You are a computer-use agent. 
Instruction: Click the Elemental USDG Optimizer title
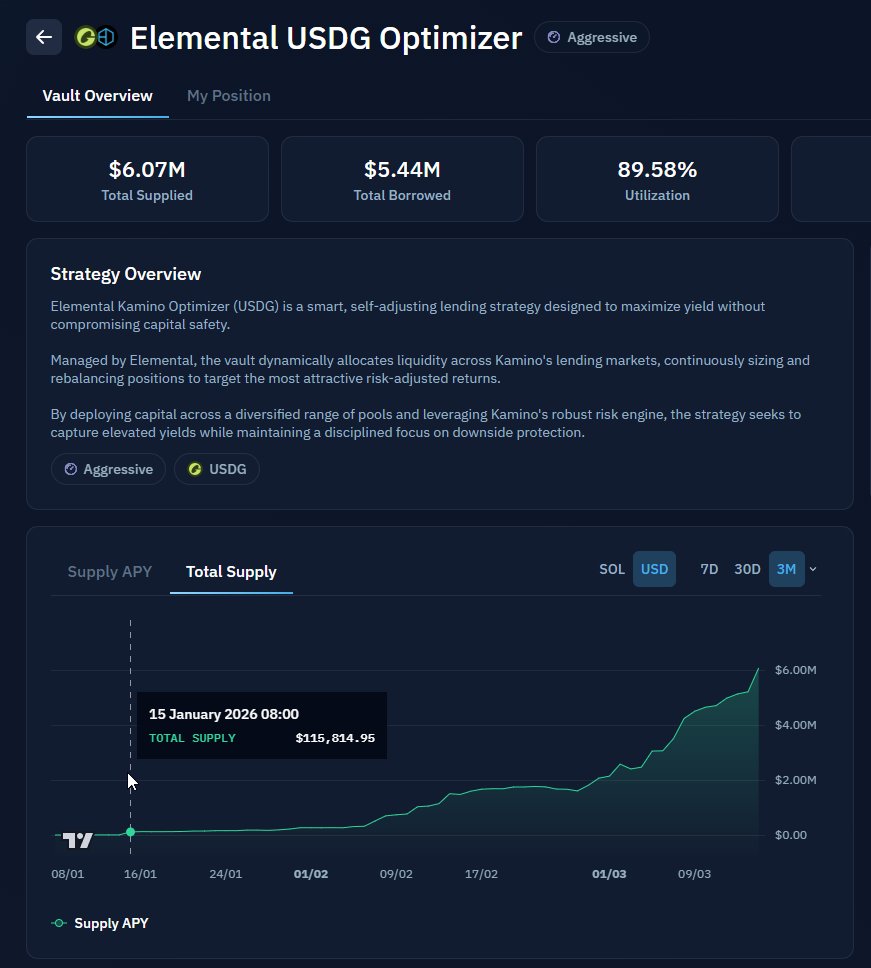point(327,38)
